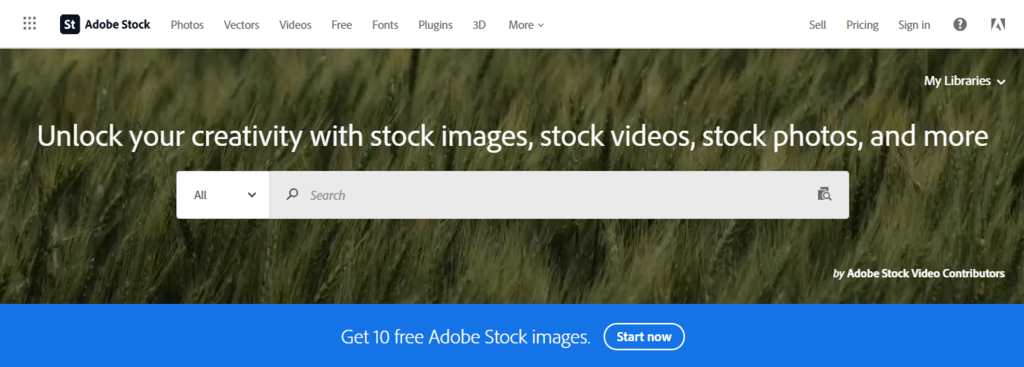Click the Start now button

[x=644, y=337]
